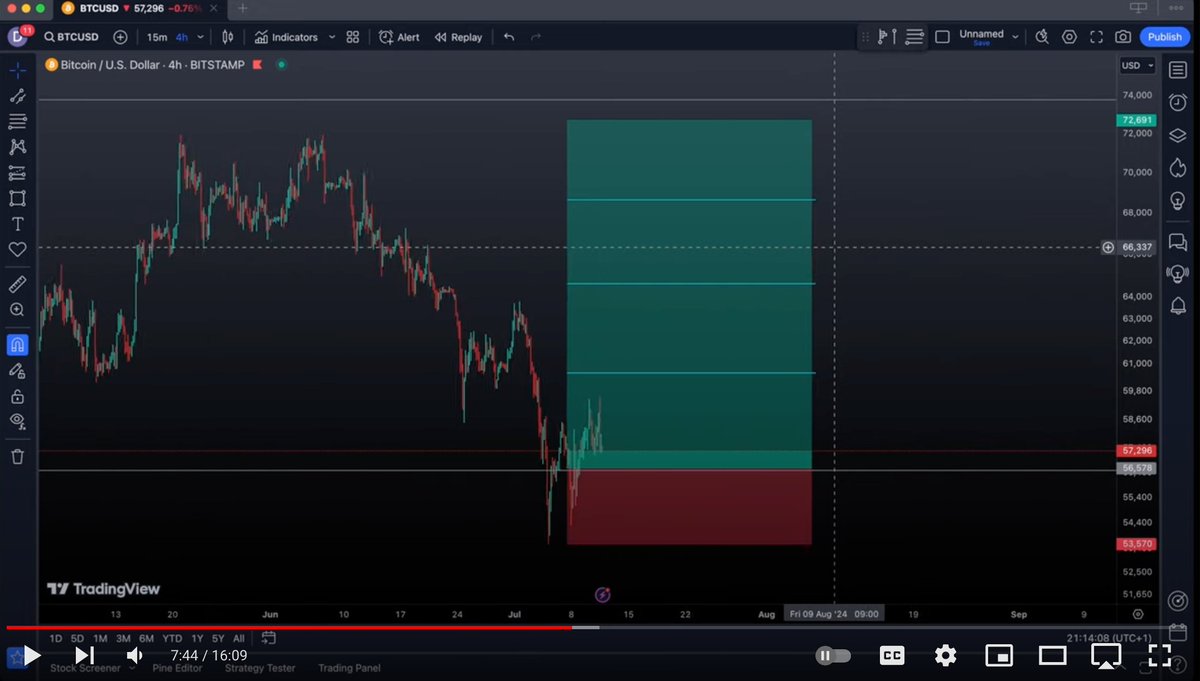The height and width of the screenshot is (681, 1200).
Task: Open the layout setup square icon
Action: point(942,37)
